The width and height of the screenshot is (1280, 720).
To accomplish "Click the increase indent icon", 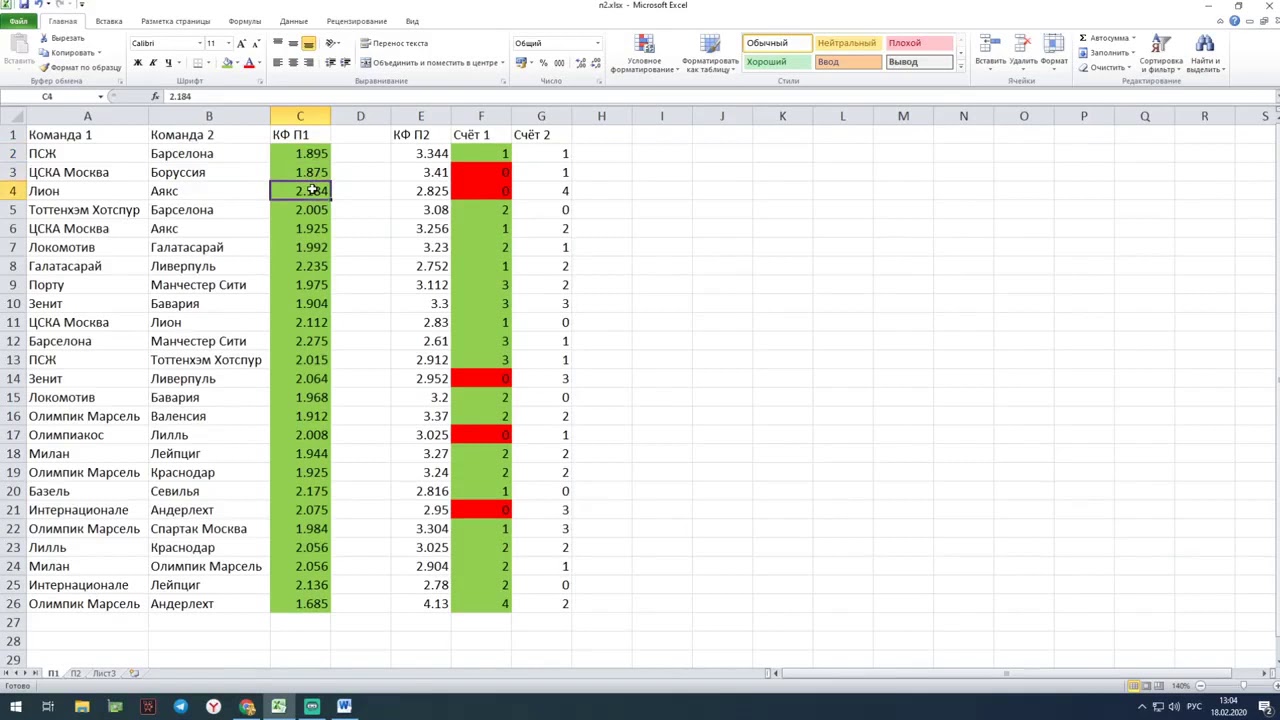I will click(345, 63).
